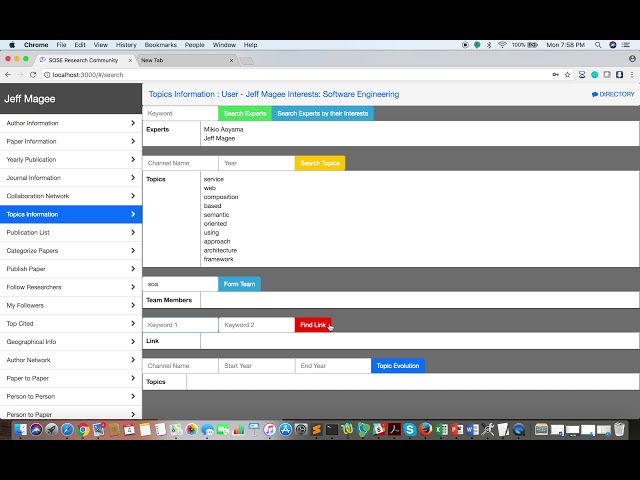Viewport: 640px width, 480px height.
Task: Expand Geographical Info chevron
Action: (x=133, y=342)
